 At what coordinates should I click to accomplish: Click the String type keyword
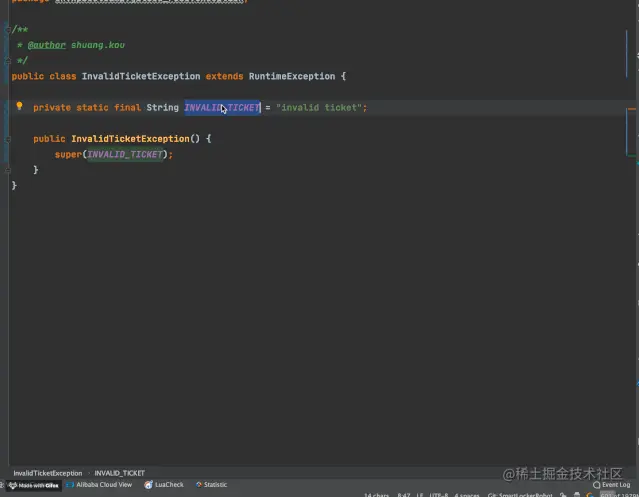tap(163, 108)
